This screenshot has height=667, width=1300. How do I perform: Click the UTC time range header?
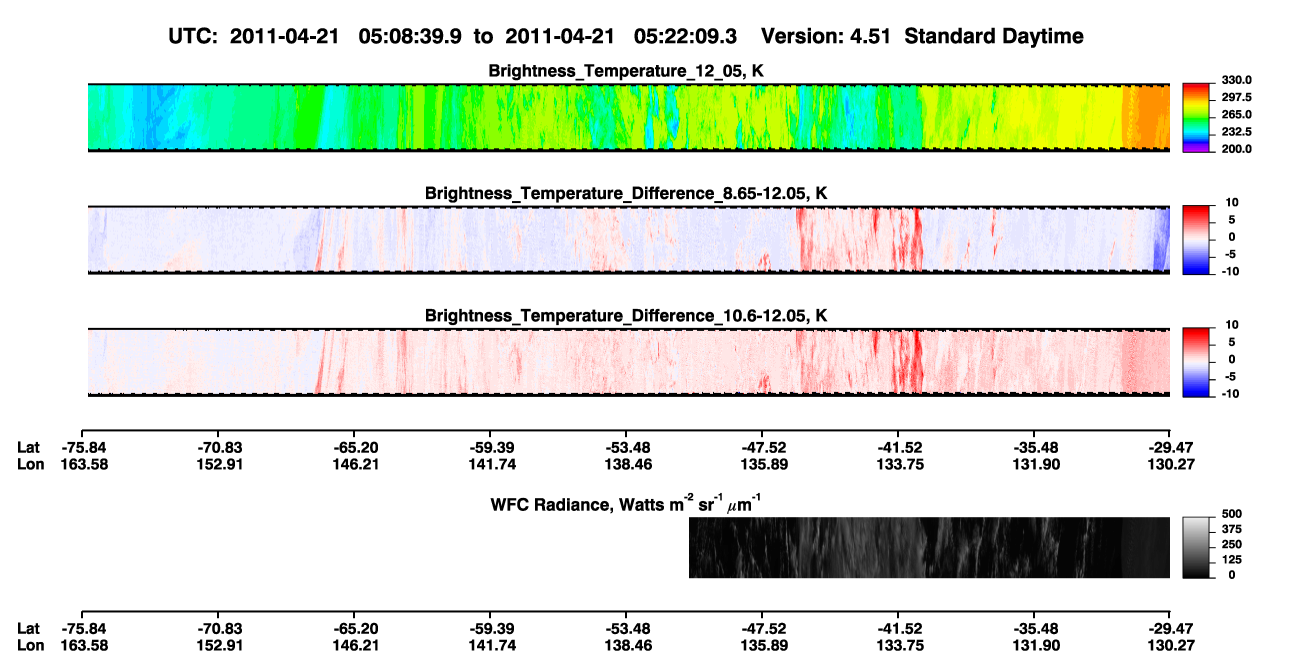pos(455,36)
